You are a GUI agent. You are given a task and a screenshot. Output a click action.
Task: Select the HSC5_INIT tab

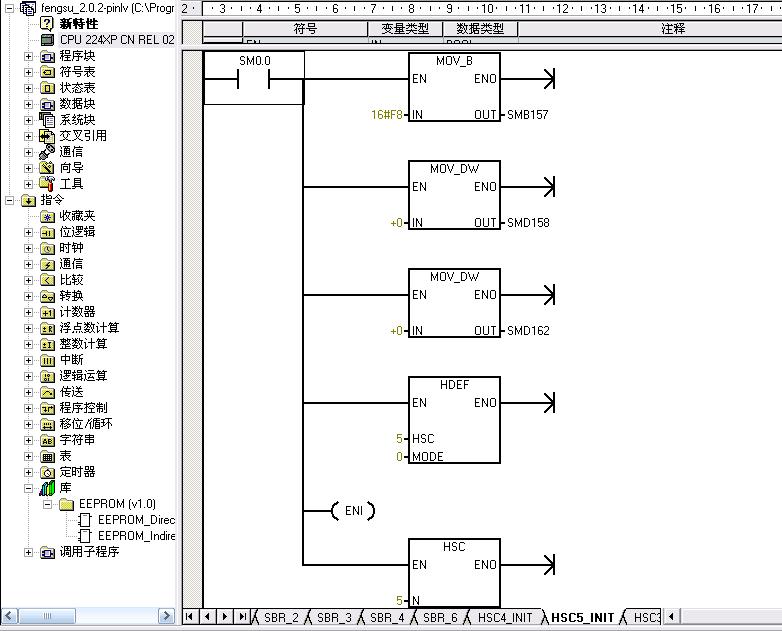pyautogui.click(x=583, y=617)
